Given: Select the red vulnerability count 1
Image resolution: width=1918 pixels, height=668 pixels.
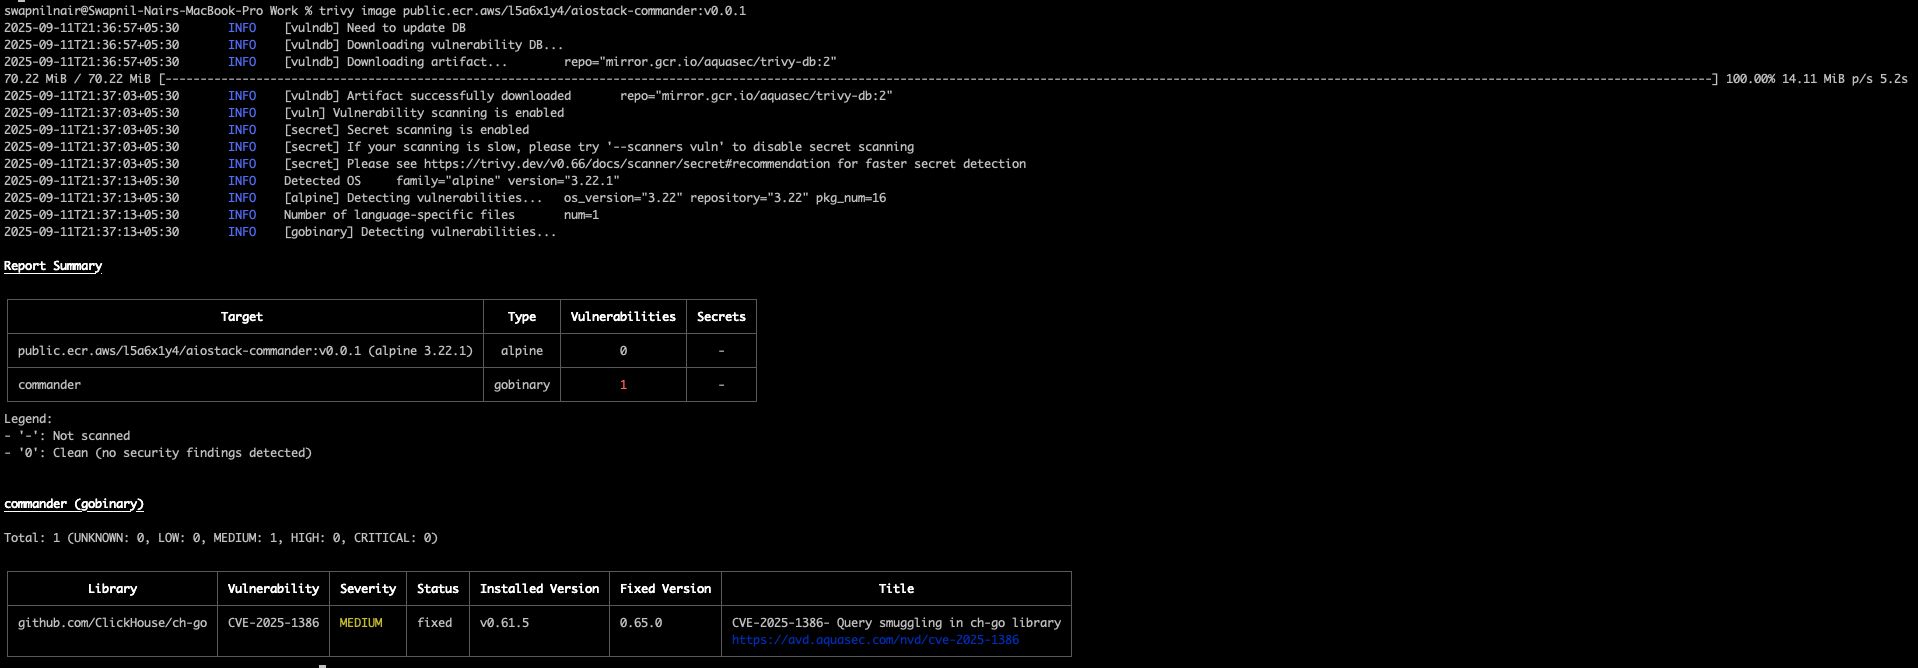Looking at the screenshot, I should pyautogui.click(x=623, y=385).
